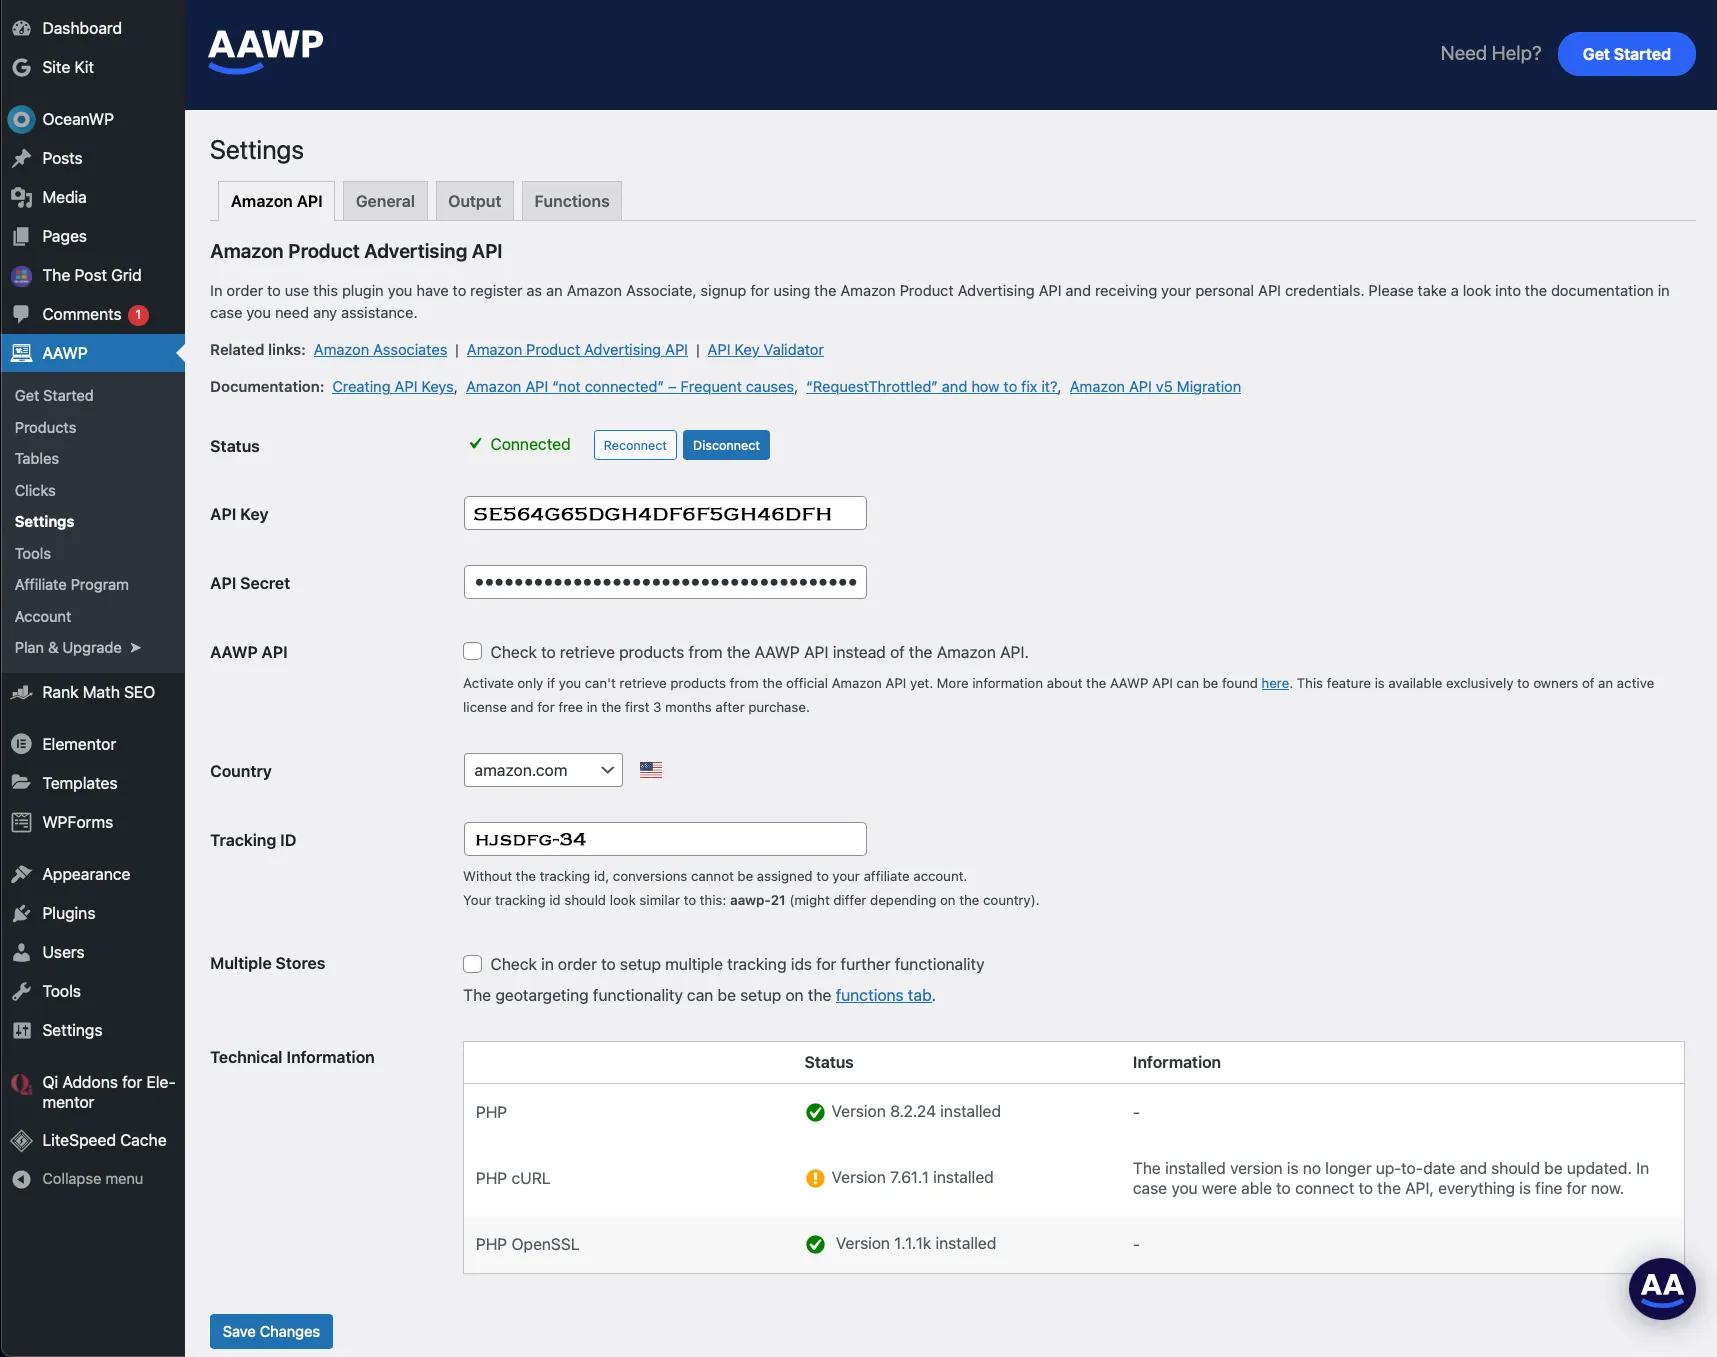Switch to the Amazon API tab
Viewport: 1717px width, 1357px height.
(277, 201)
